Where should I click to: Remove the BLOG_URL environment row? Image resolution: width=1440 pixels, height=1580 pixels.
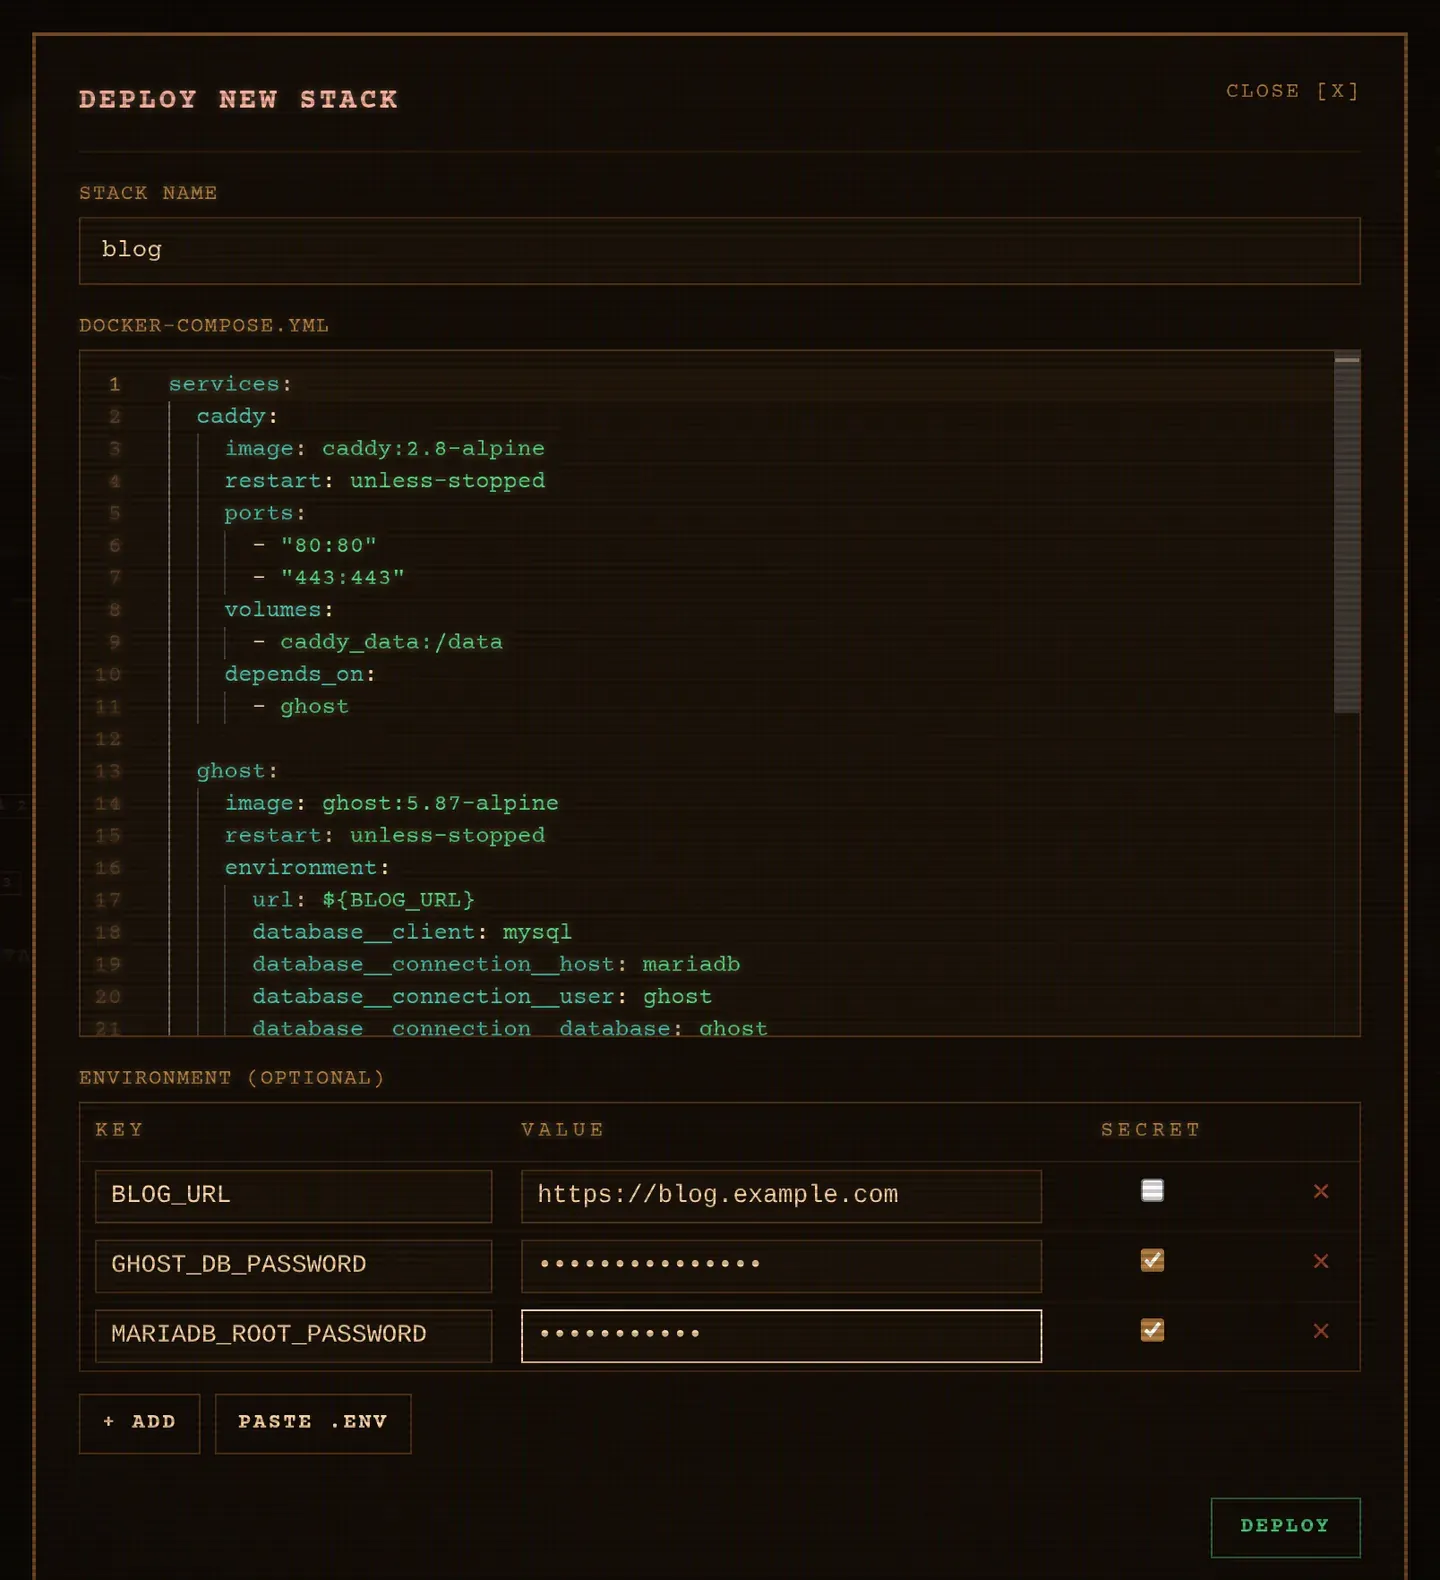[1321, 1191]
